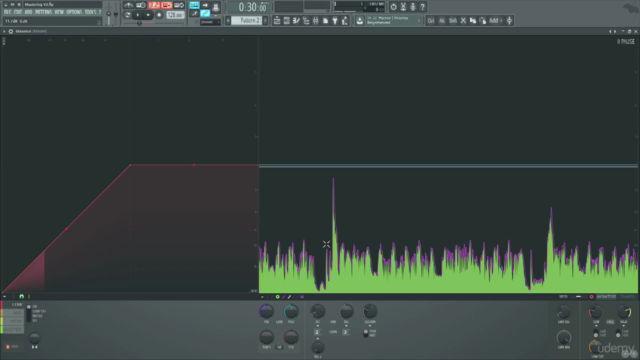The width and height of the screenshot is (640, 360).
Task: Click the play button in transport
Action: (x=138, y=15)
